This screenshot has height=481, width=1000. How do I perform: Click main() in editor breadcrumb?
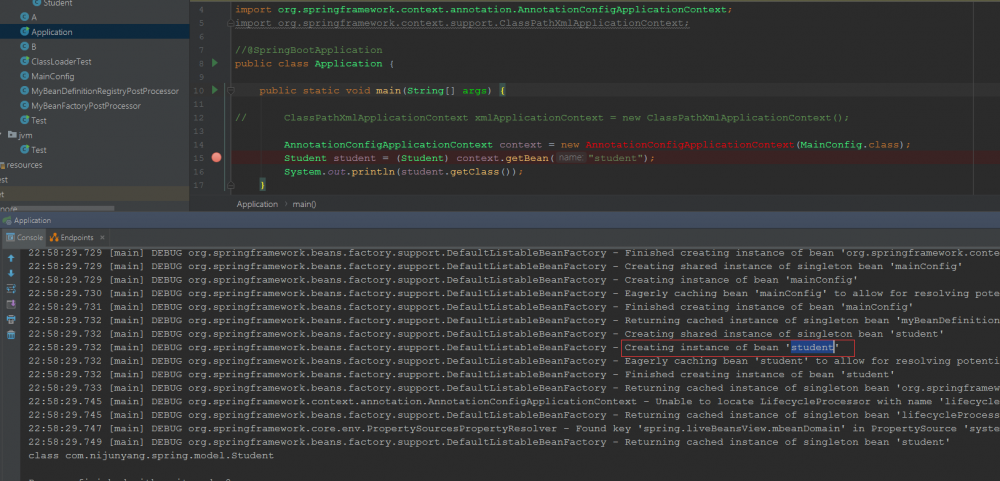(304, 204)
